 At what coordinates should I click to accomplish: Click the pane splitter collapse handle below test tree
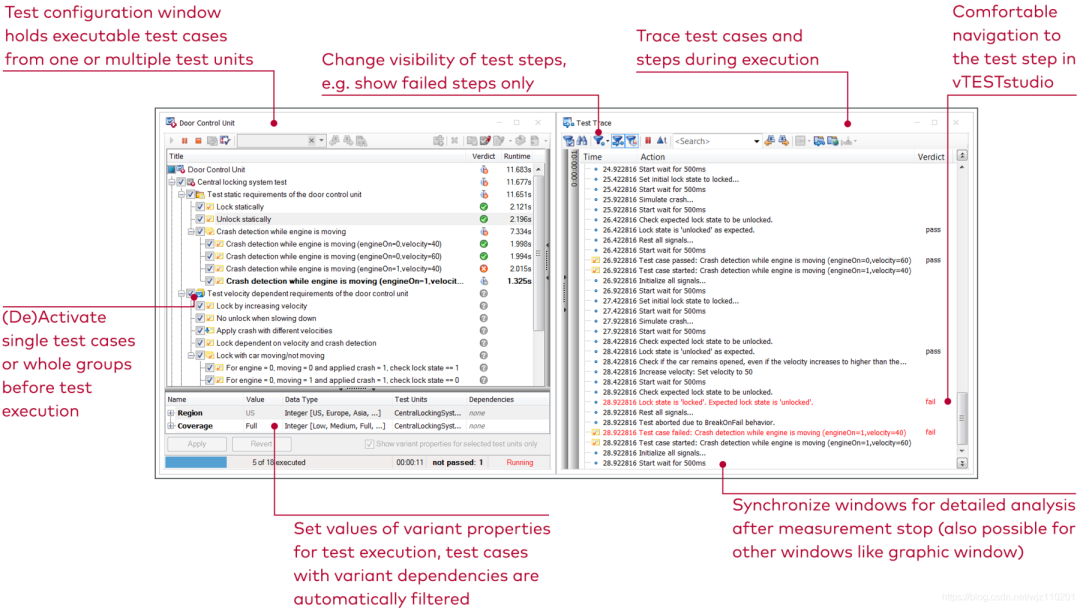[356, 389]
